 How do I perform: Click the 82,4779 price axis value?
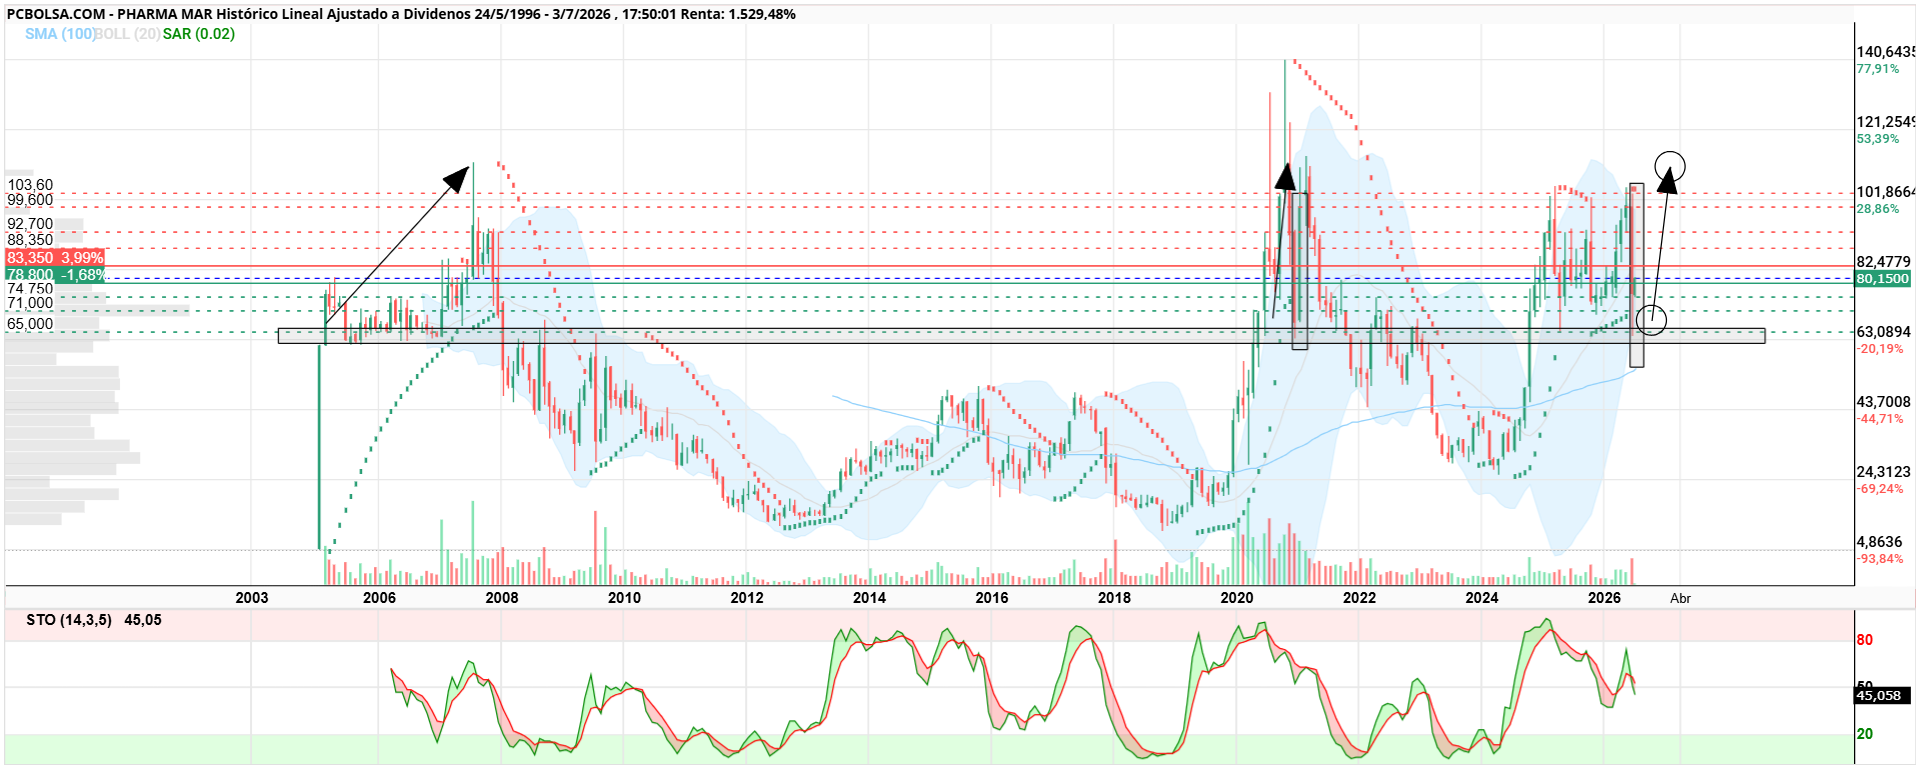[1884, 262]
